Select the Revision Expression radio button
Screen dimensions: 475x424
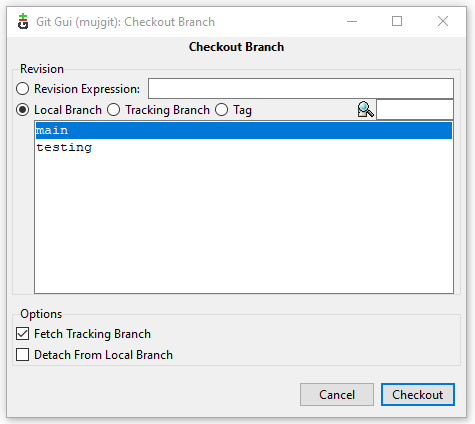click(x=23, y=89)
